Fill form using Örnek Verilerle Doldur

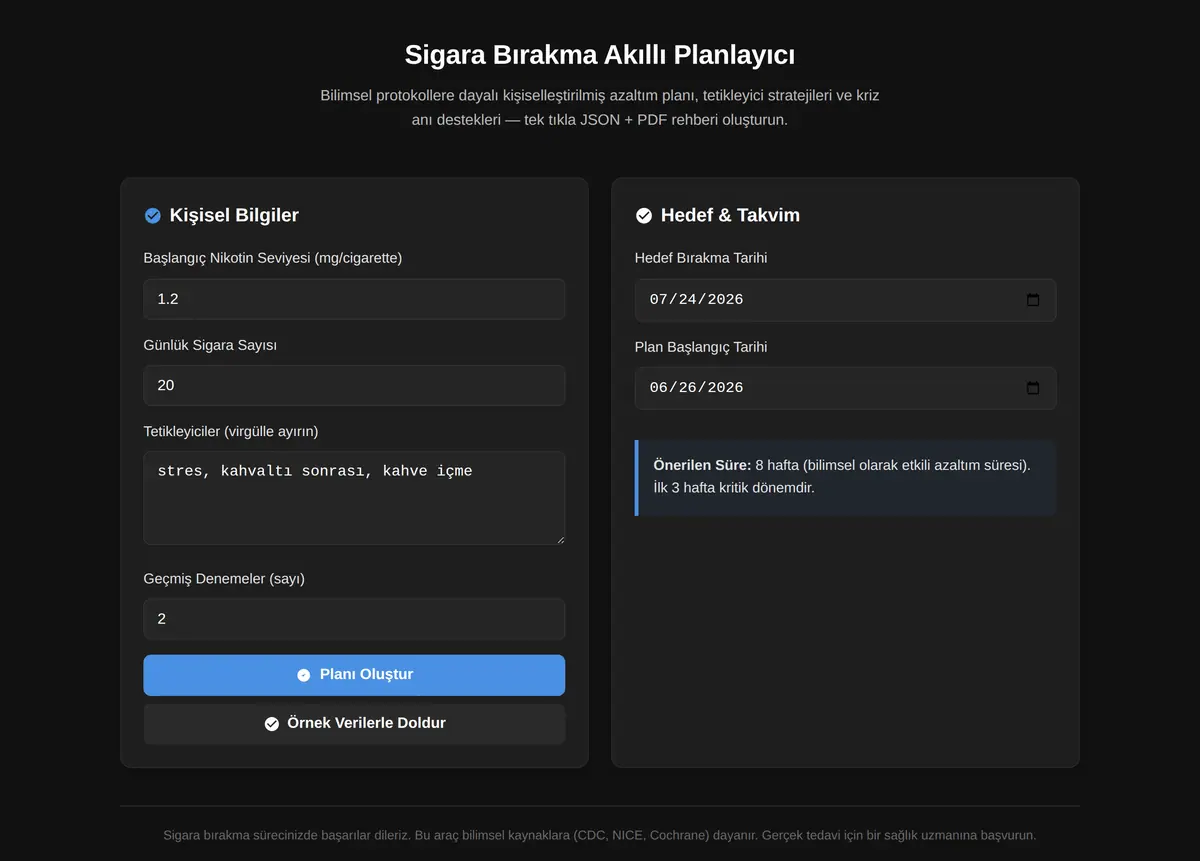point(354,724)
